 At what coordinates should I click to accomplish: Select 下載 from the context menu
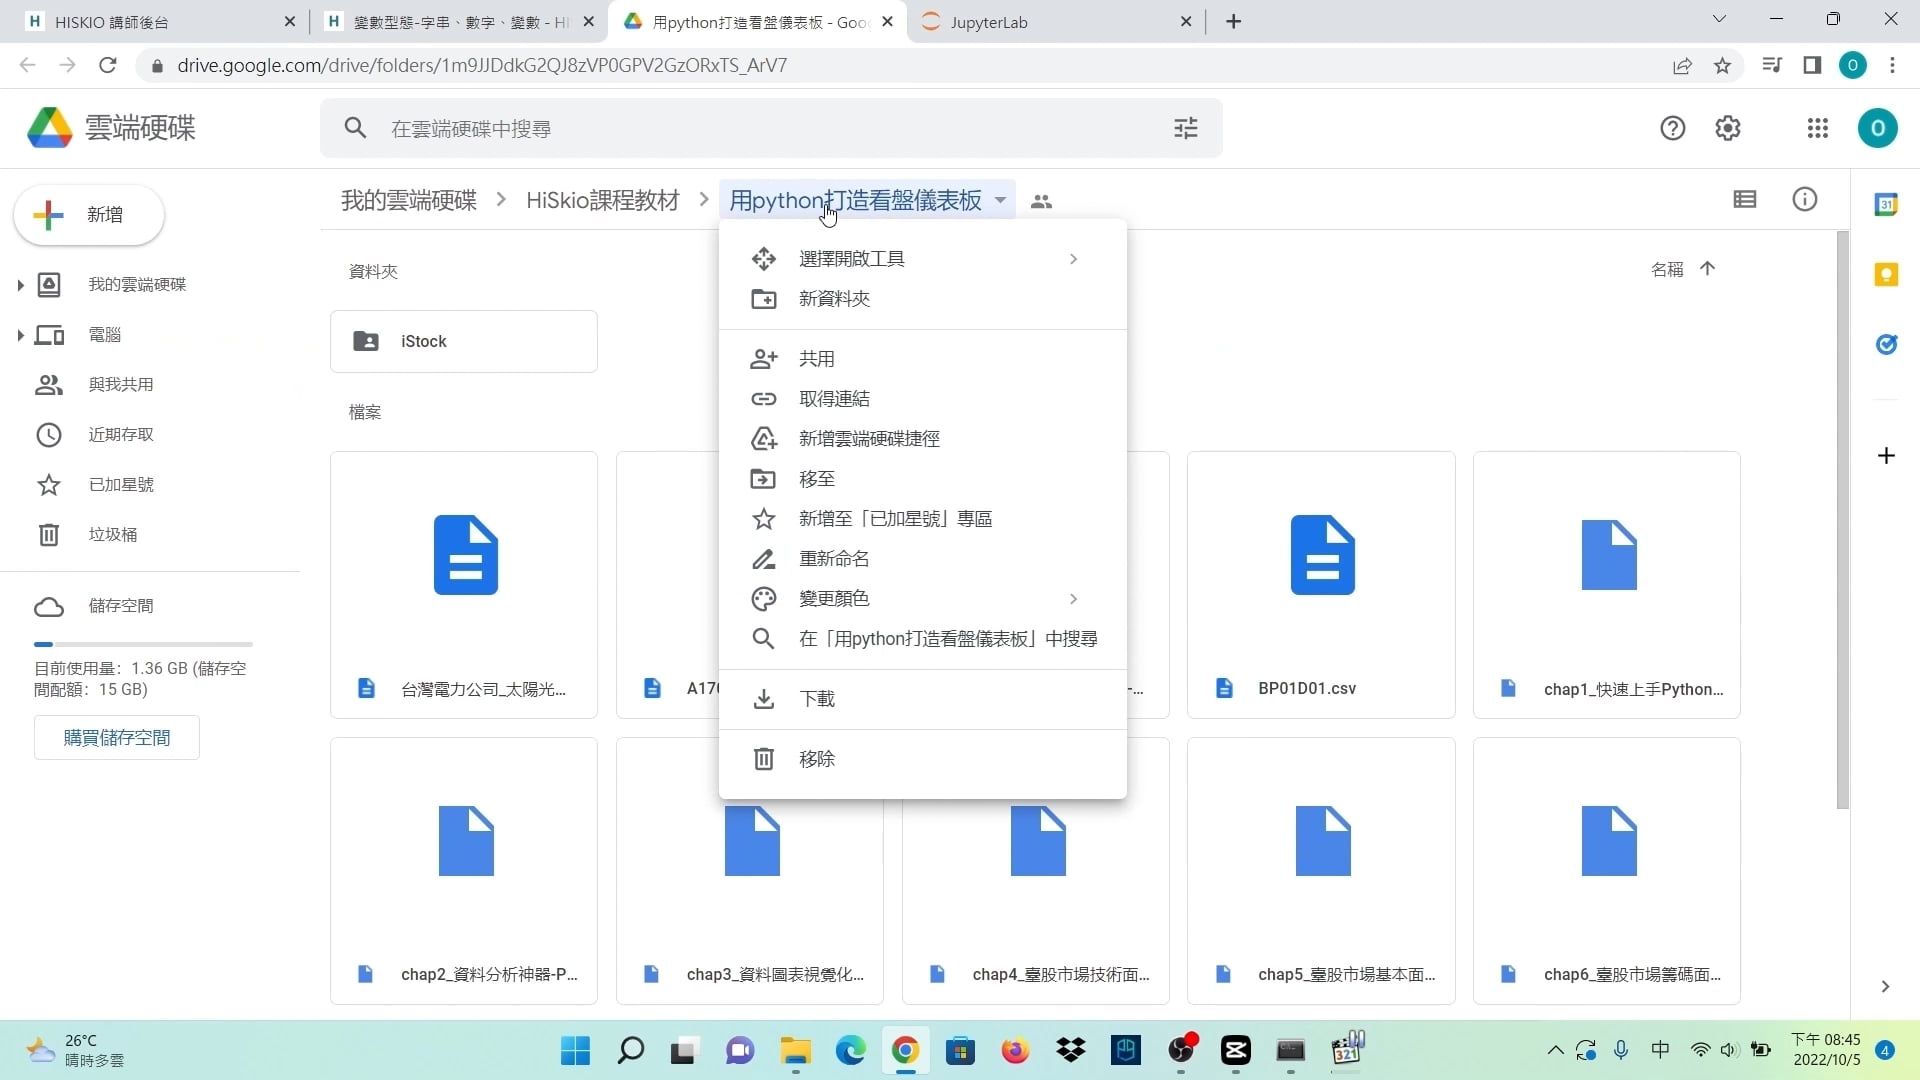[816, 698]
